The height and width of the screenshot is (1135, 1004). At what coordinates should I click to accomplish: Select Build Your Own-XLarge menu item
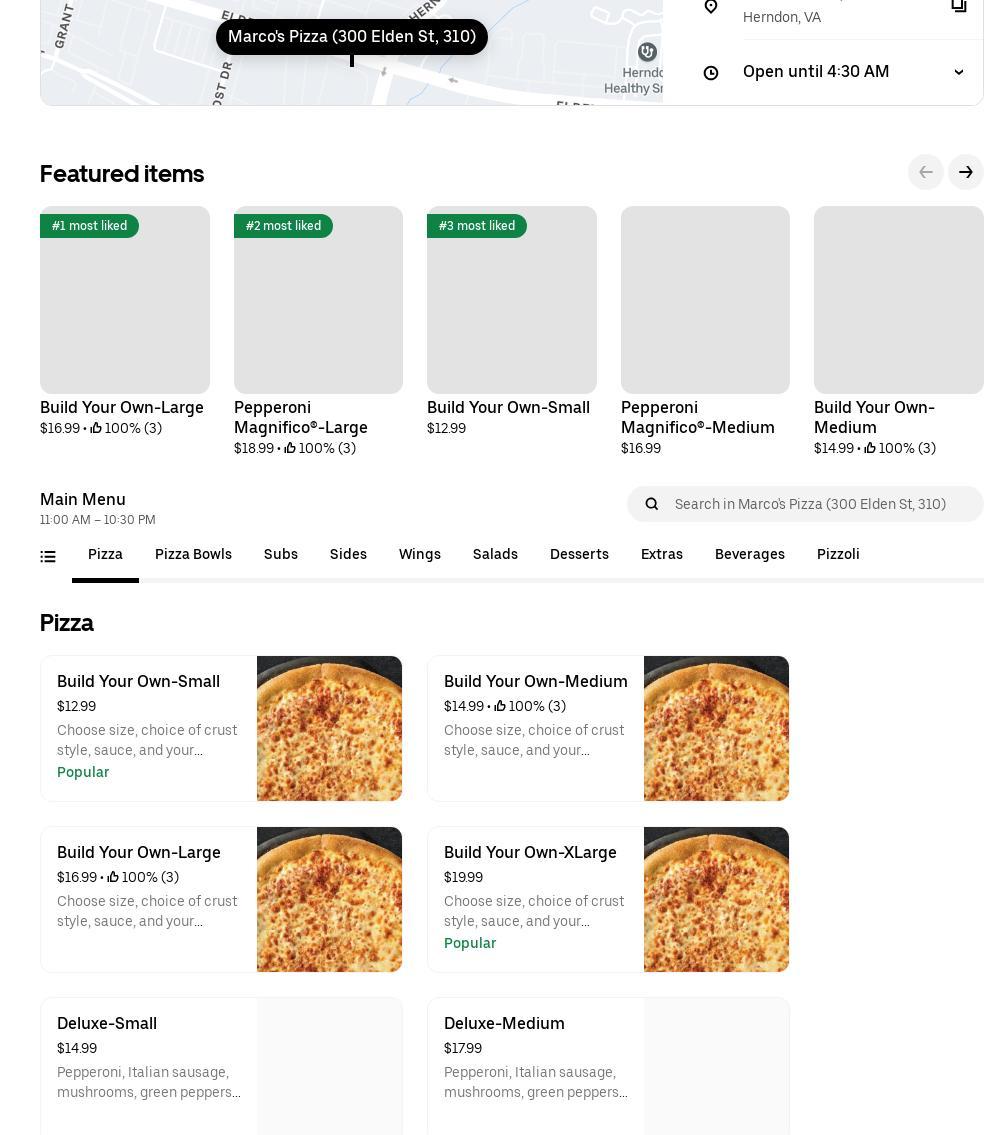click(535, 899)
